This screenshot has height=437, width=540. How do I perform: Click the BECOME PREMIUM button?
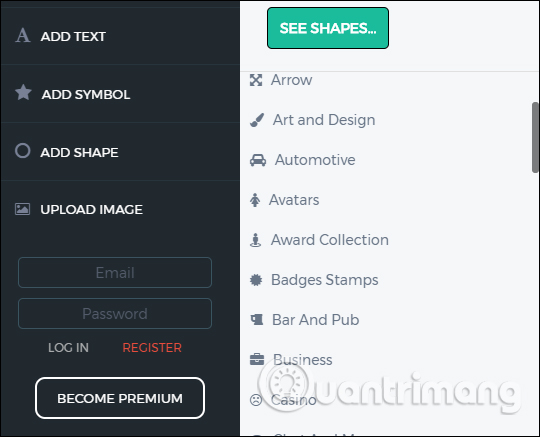(120, 398)
